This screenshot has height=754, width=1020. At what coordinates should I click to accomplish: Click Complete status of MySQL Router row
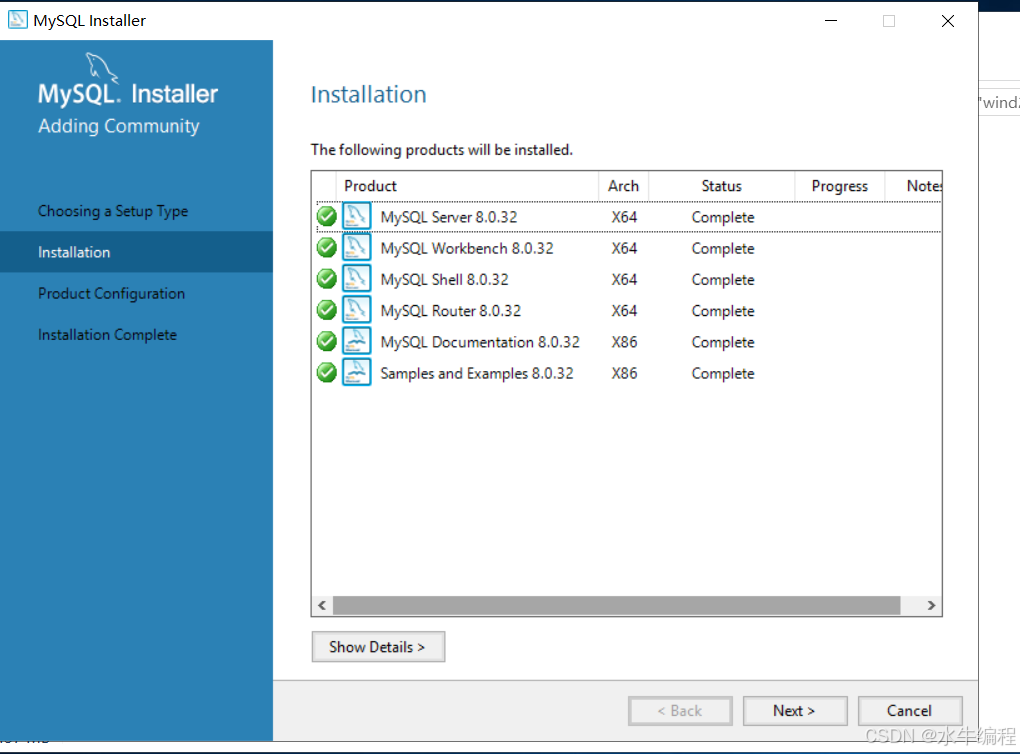(723, 311)
